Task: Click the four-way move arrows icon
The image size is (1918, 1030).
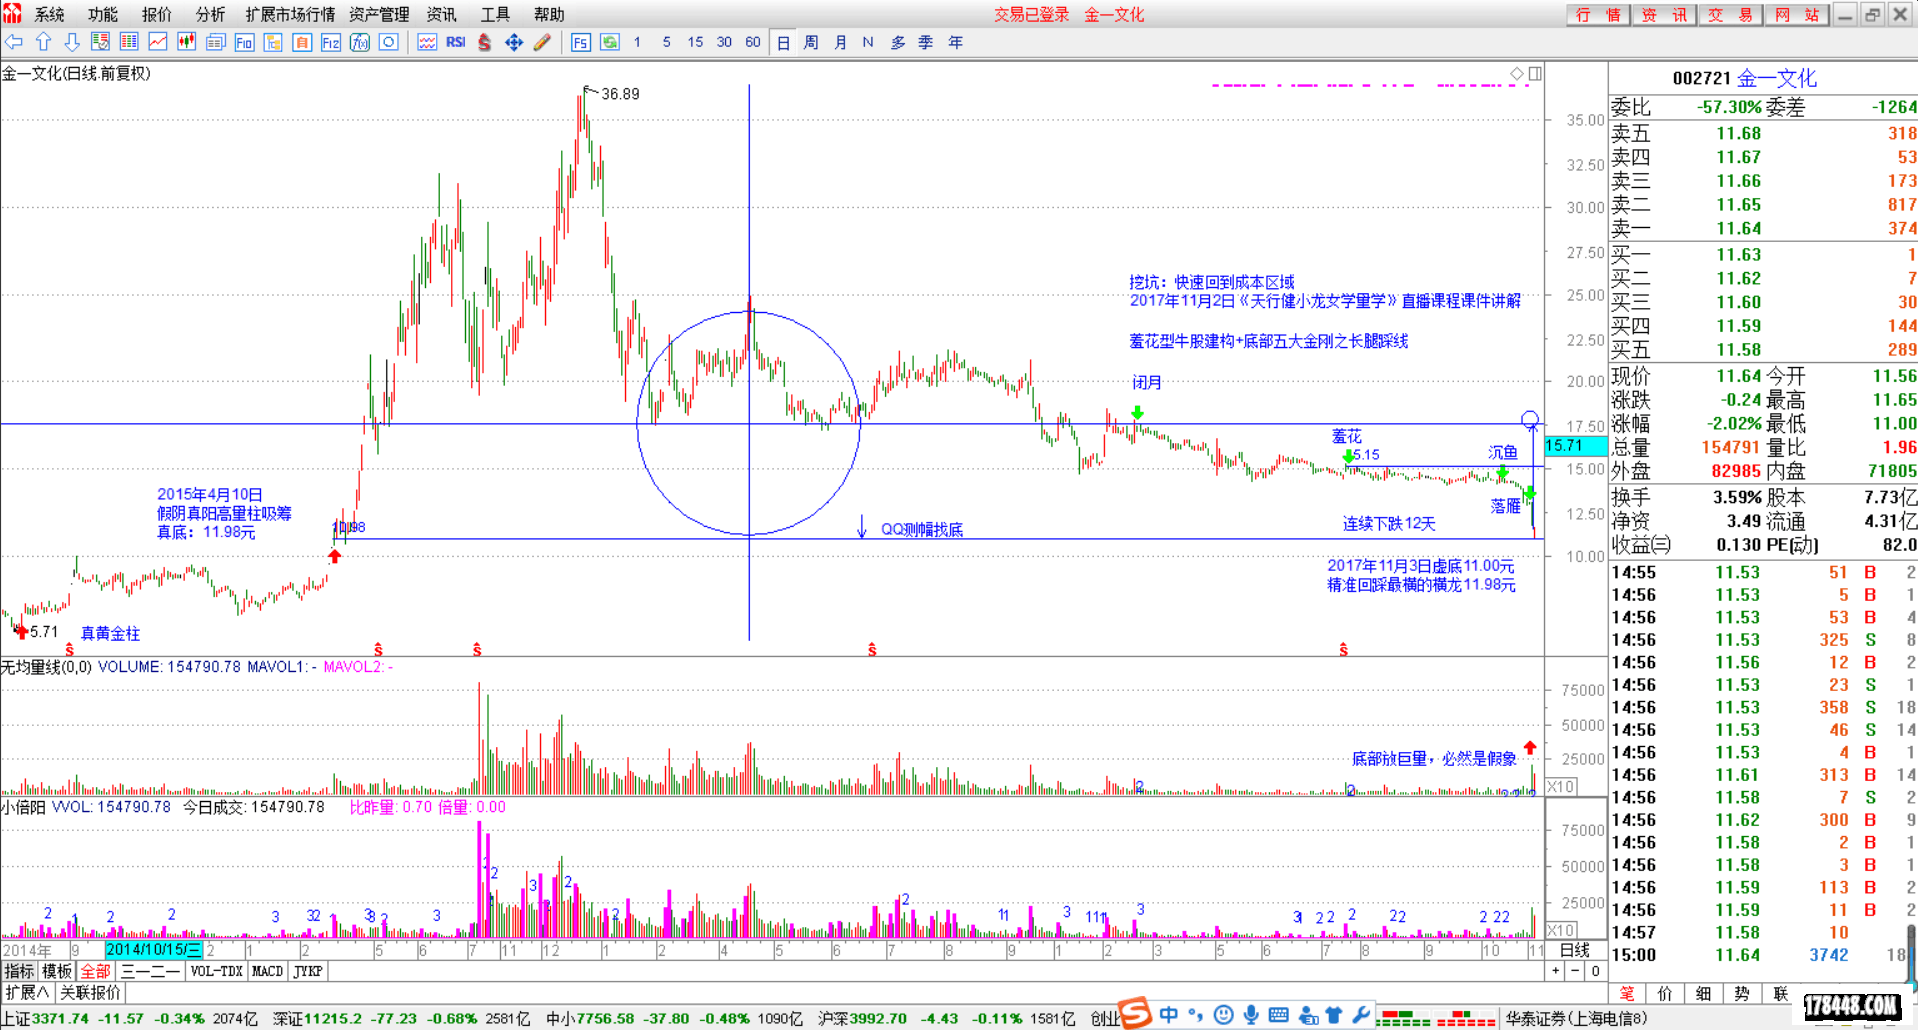Action: pos(514,42)
